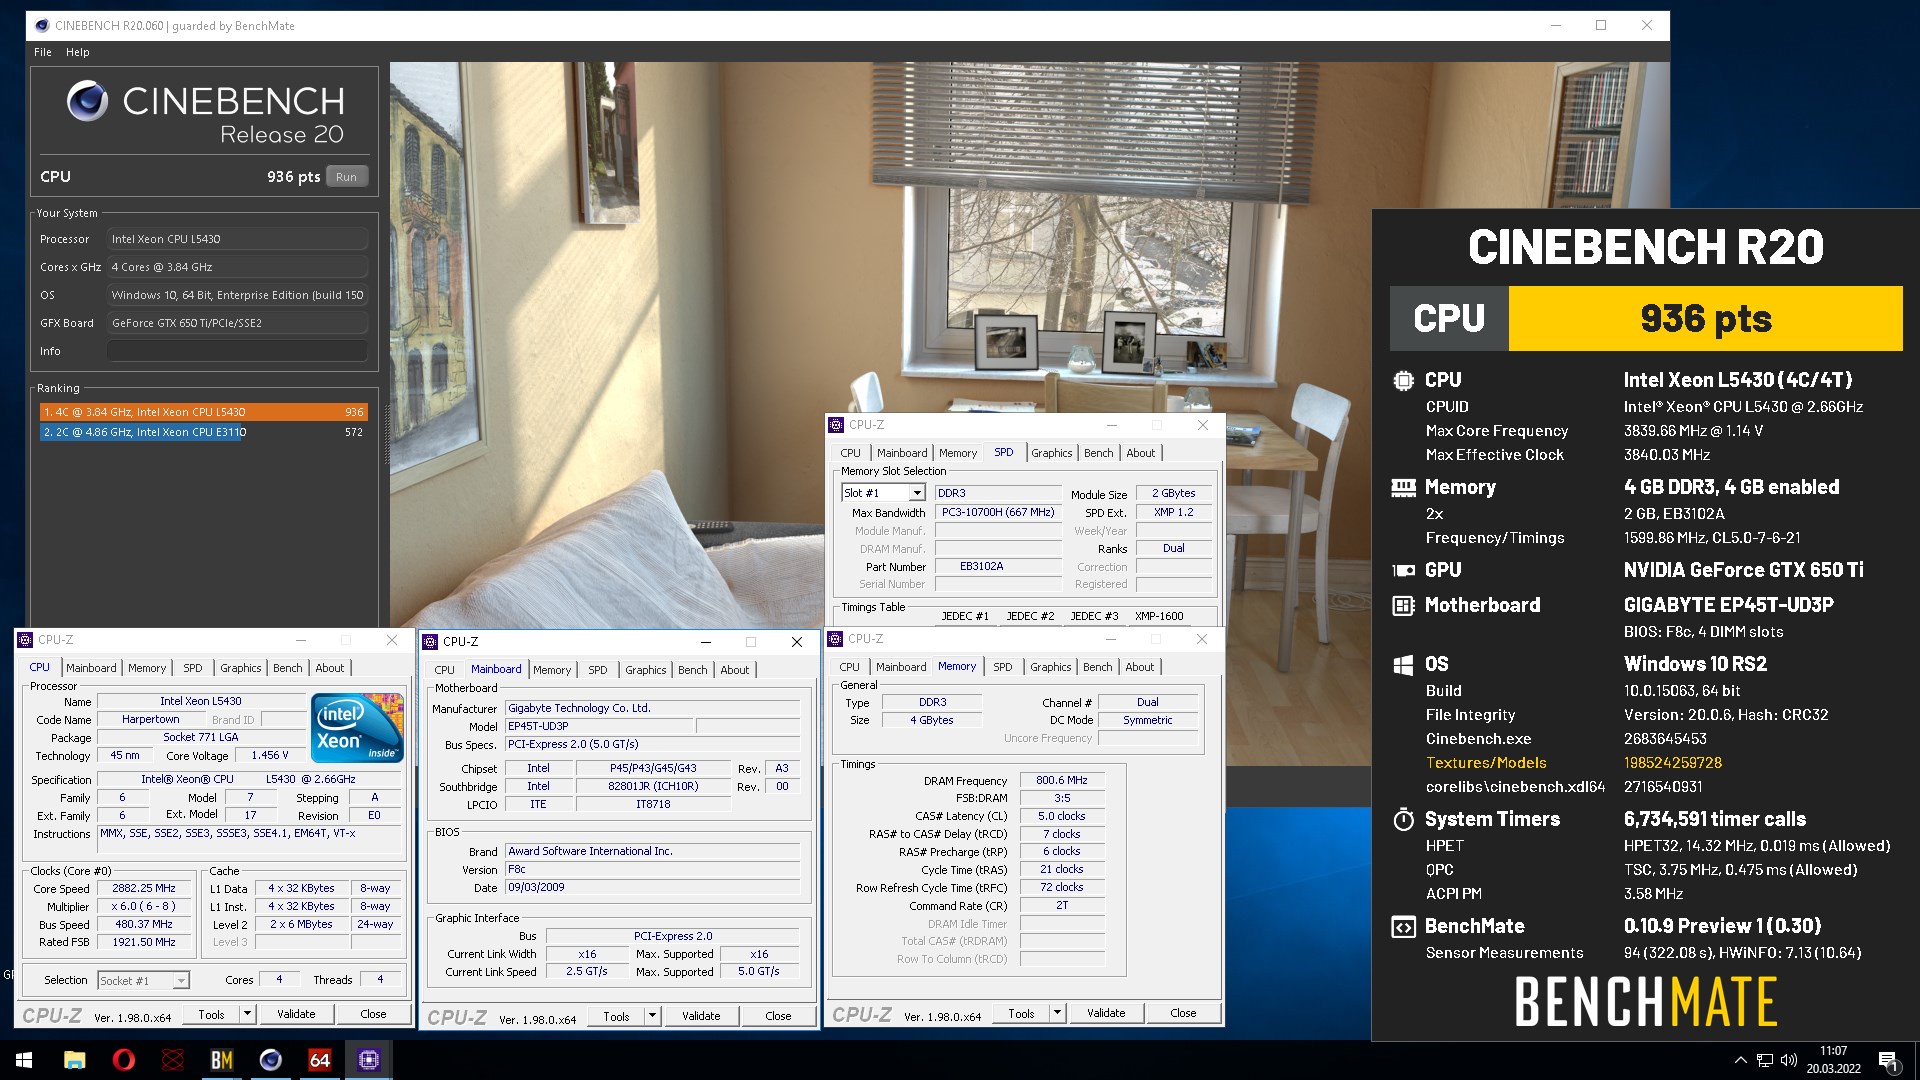This screenshot has width=1920, height=1080.
Task: Click the GPU card icon in the BenchMate panel
Action: (x=1403, y=570)
